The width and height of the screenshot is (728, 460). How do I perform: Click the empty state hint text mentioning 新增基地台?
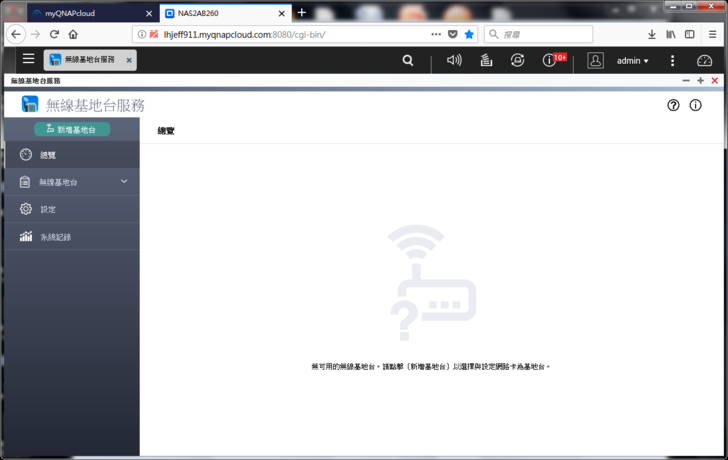click(x=430, y=367)
